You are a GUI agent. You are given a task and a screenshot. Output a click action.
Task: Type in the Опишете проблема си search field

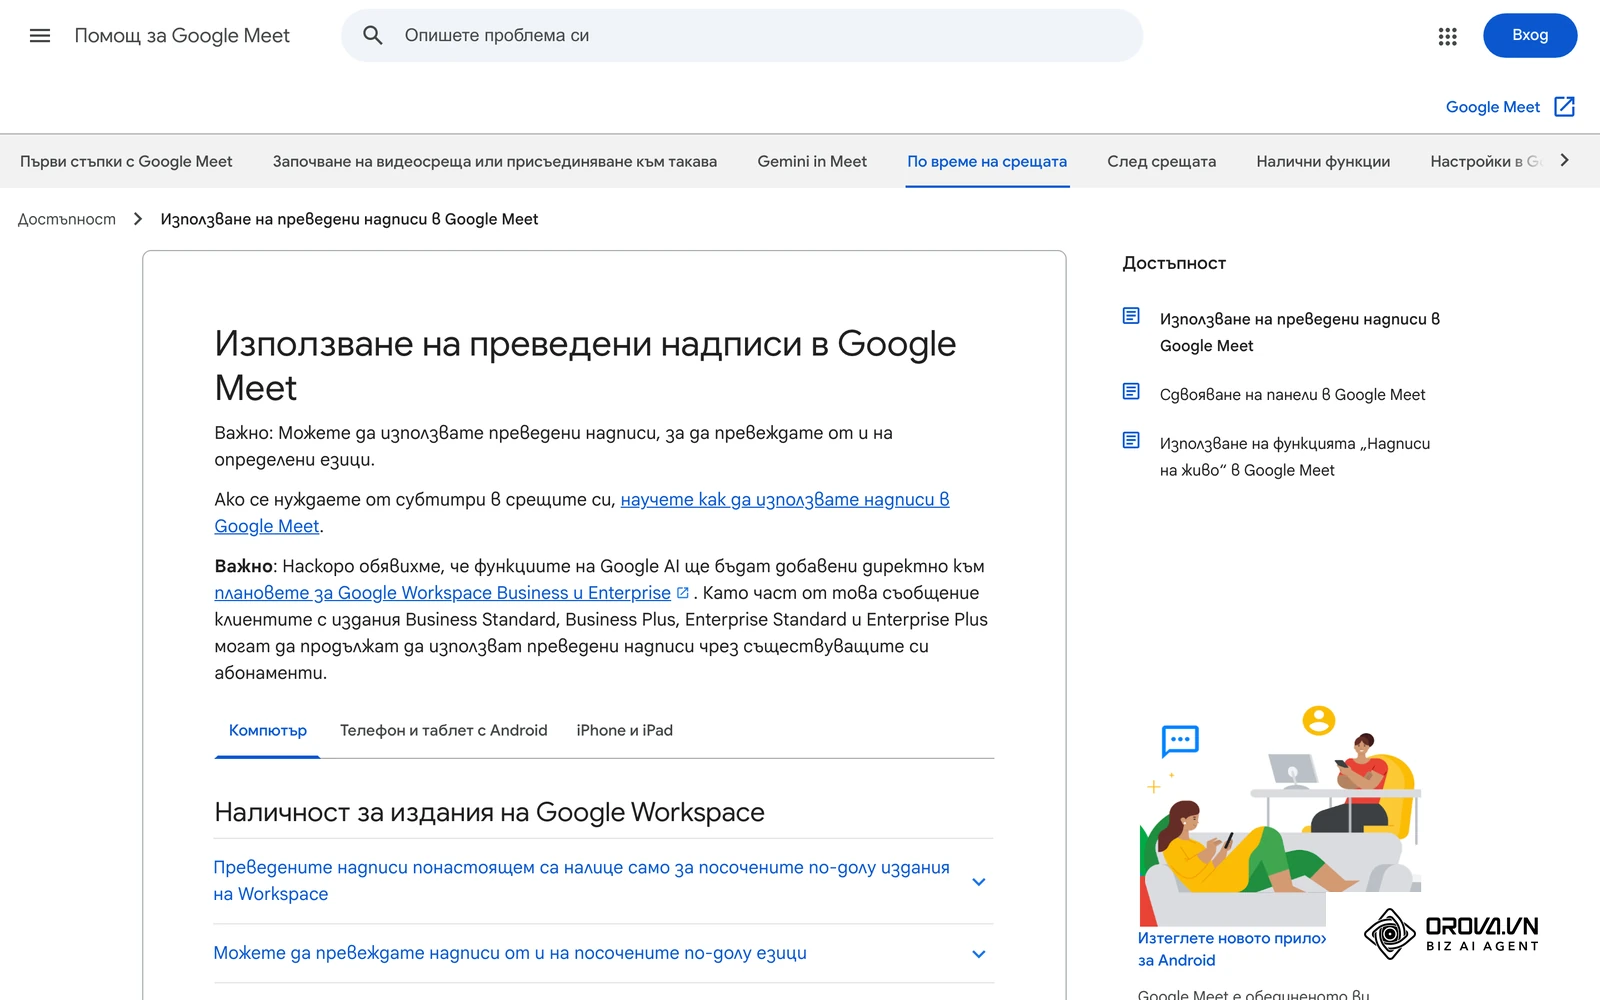[742, 36]
